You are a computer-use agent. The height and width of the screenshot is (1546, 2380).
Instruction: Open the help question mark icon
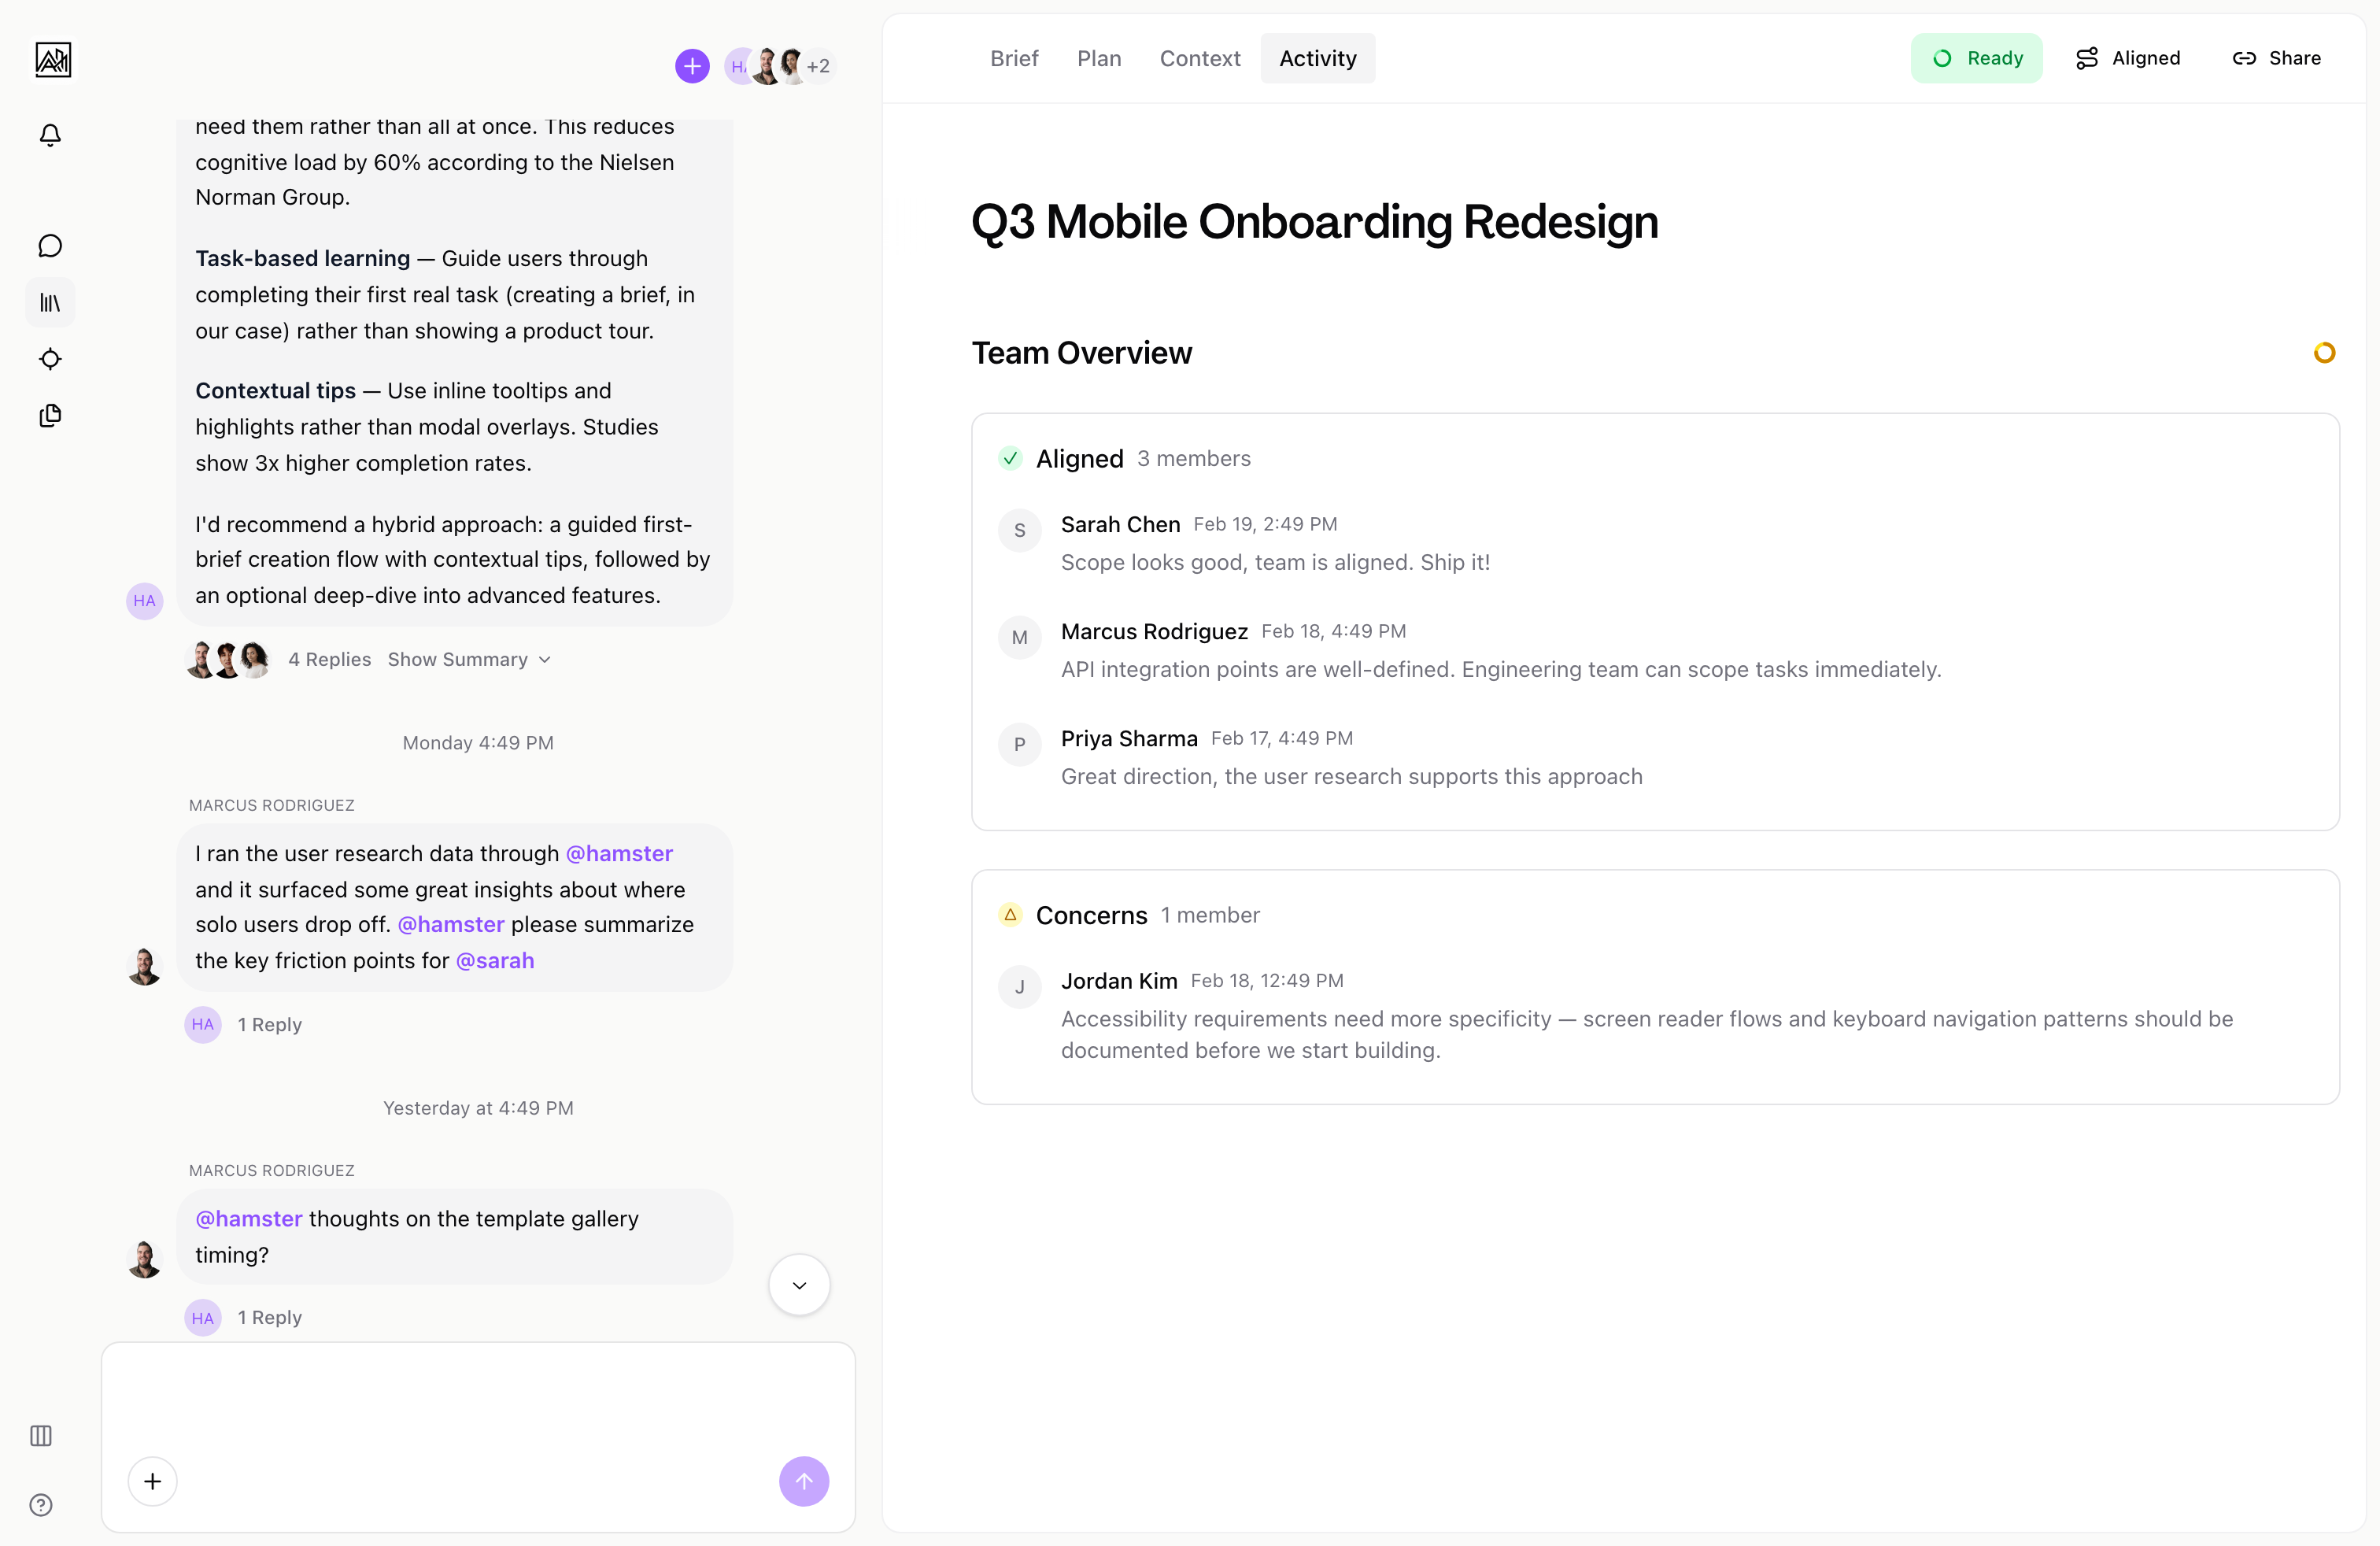click(x=41, y=1505)
